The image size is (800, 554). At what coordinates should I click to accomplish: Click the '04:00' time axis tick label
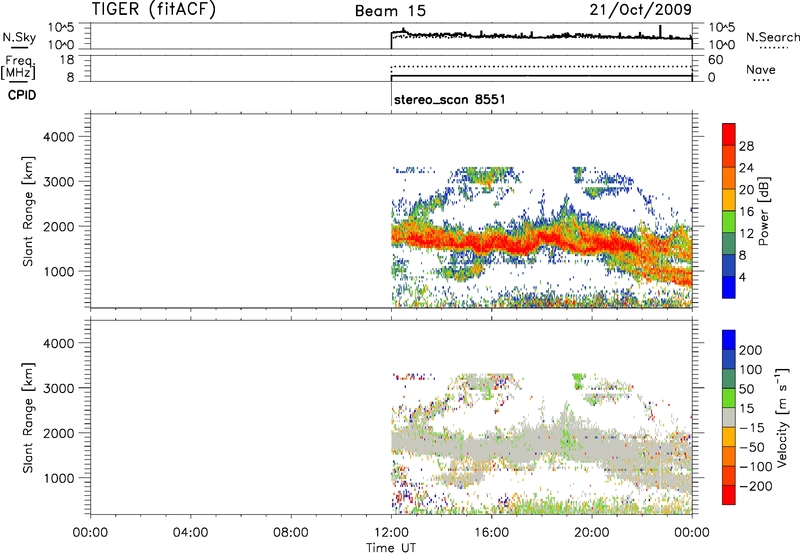(x=191, y=533)
